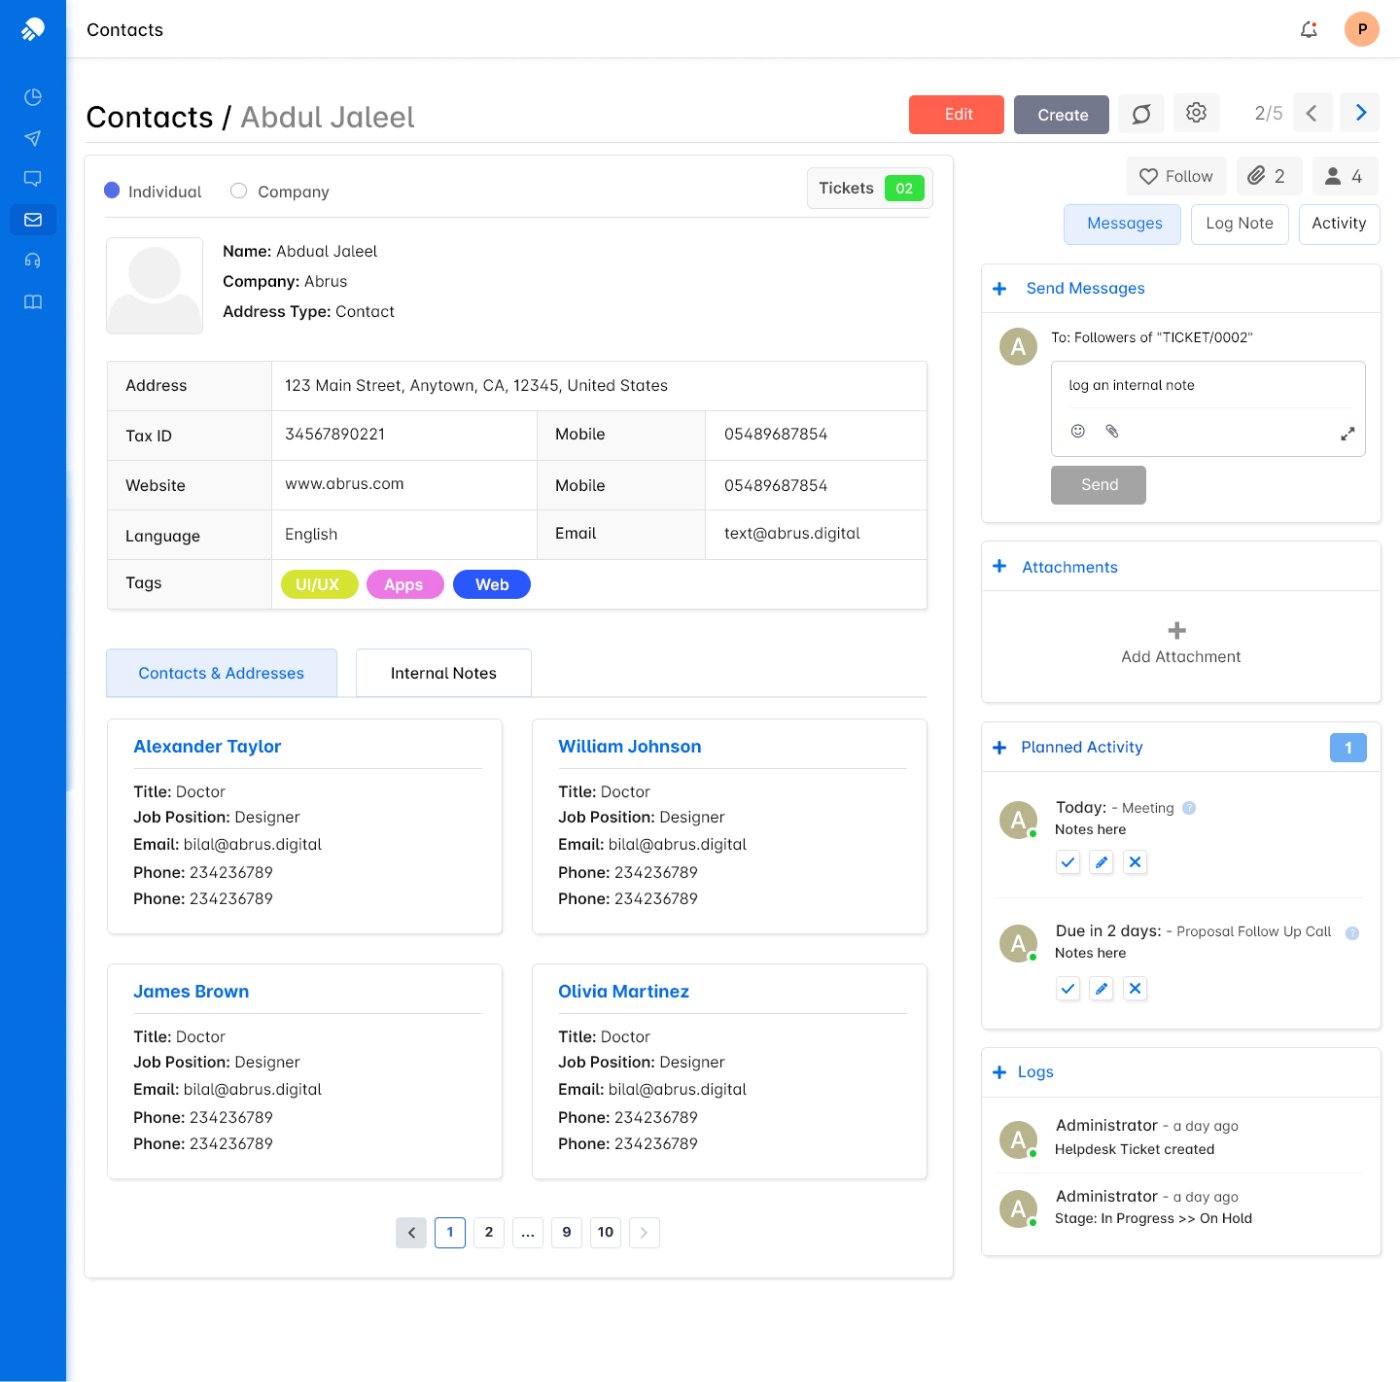The height and width of the screenshot is (1382, 1400).
Task: Click the refresh icon button
Action: coord(1141,114)
